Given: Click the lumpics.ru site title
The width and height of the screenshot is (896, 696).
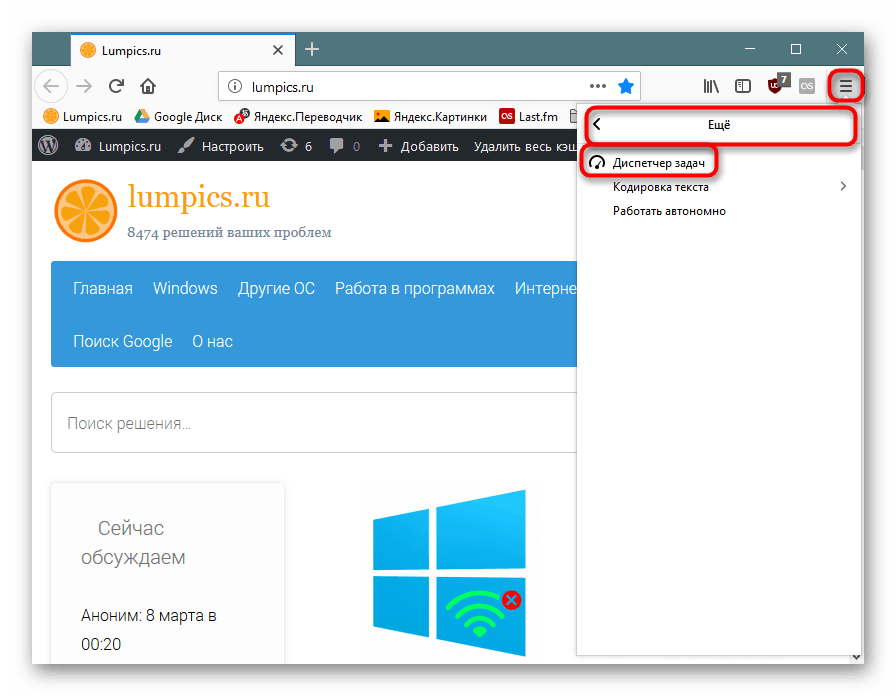Looking at the screenshot, I should click(x=198, y=197).
